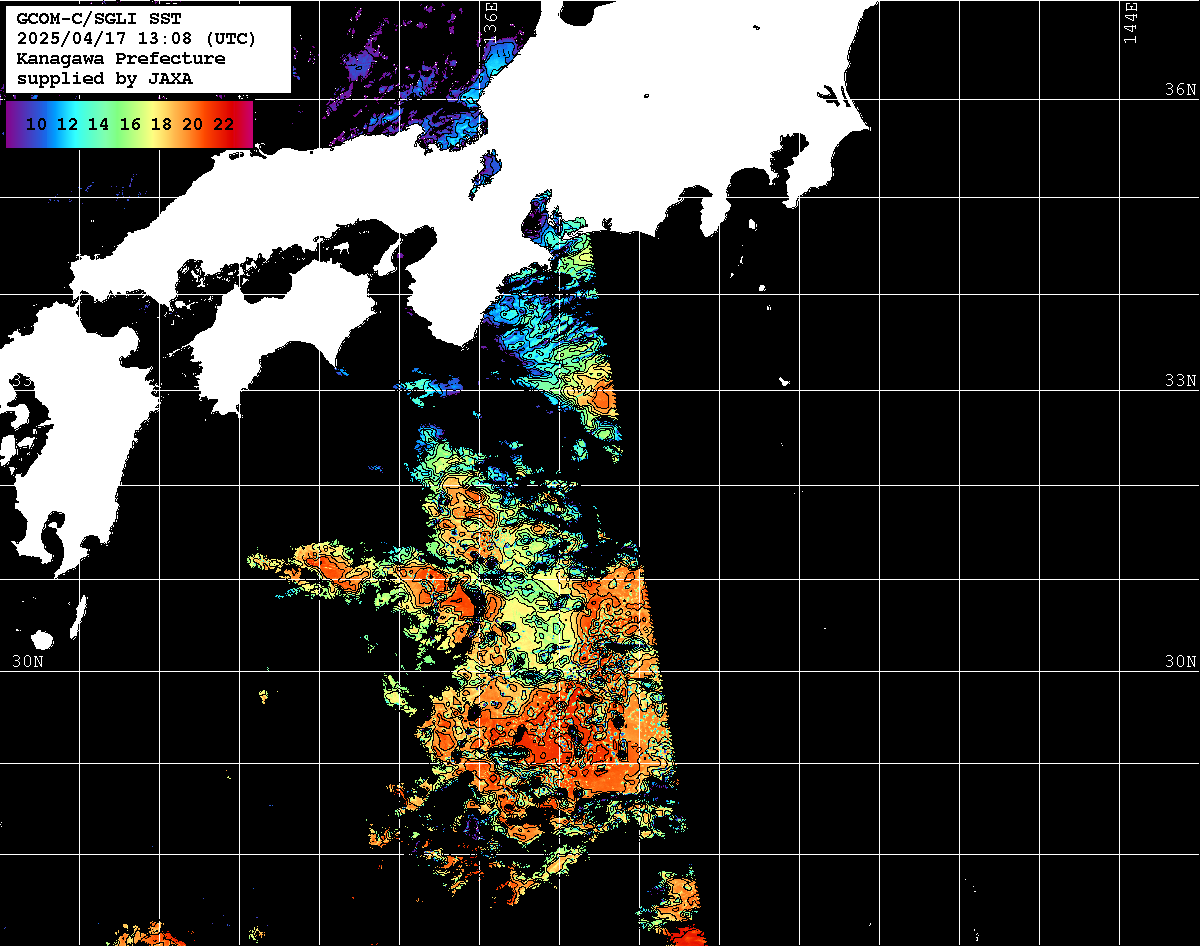Viewport: 1200px width, 946px height.
Task: Click the 14 label on color bar
Action: (x=99, y=124)
